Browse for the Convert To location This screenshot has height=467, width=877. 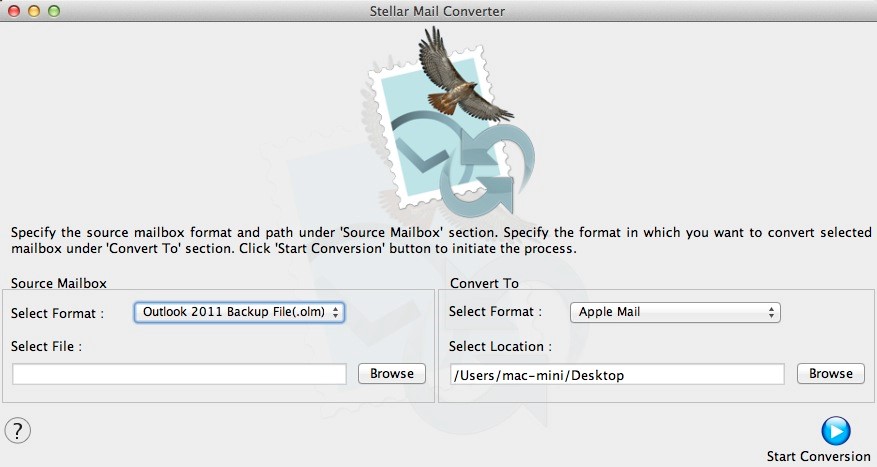[830, 374]
